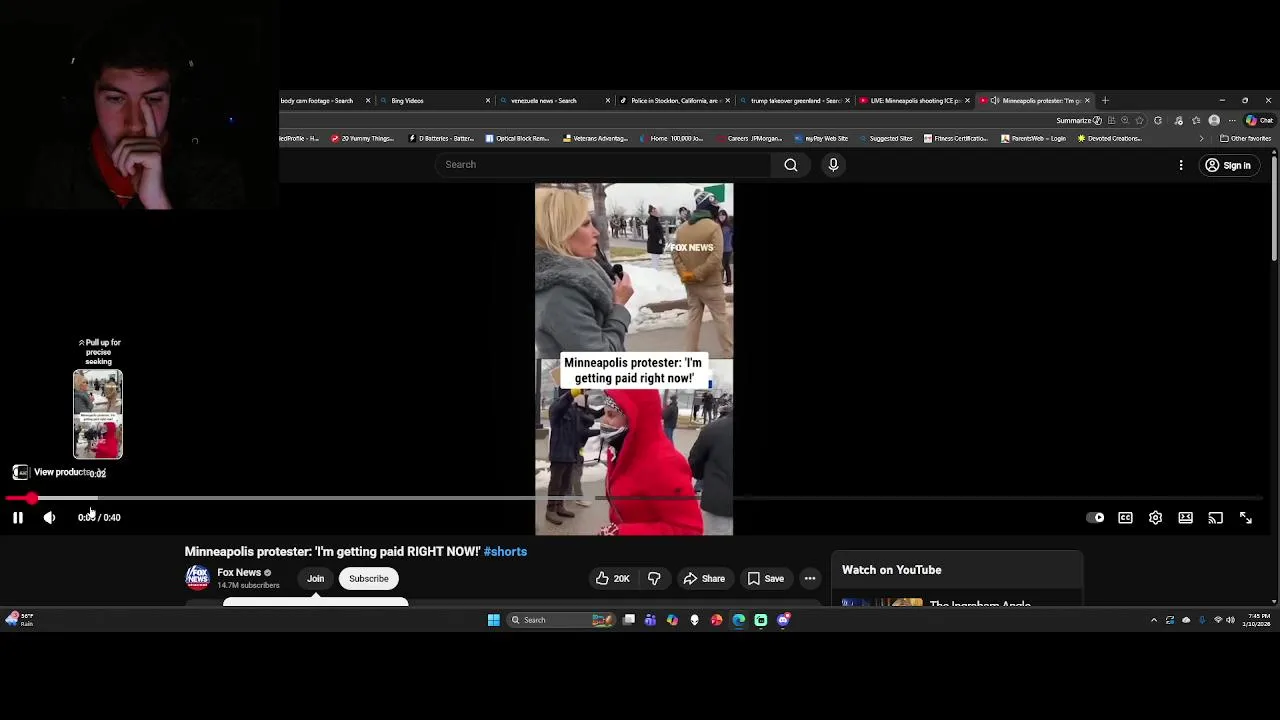Image resolution: width=1280 pixels, height=720 pixels.
Task: Open Suggested Sites bookmark
Action: click(x=885, y=138)
